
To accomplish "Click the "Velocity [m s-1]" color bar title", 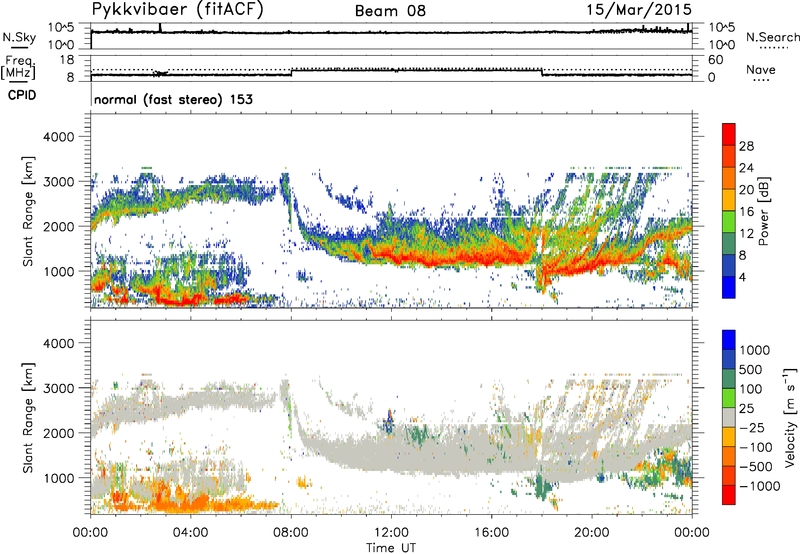I will [x=790, y=417].
